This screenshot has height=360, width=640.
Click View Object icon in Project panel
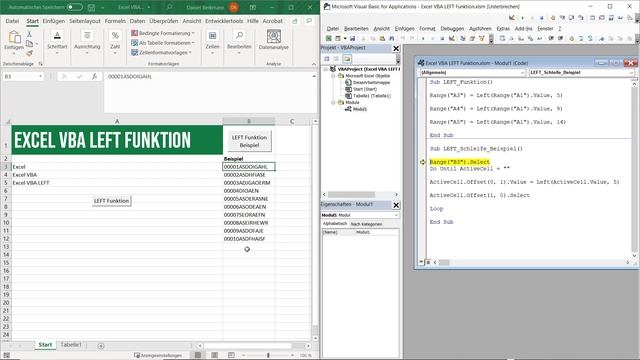336,59
